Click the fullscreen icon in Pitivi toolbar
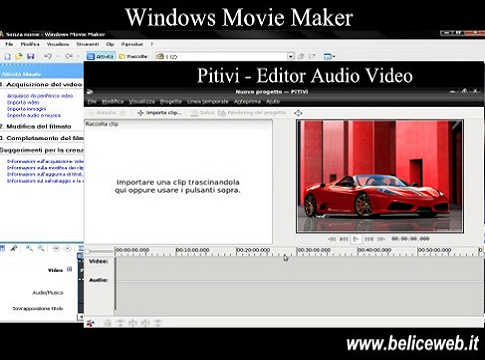The width and height of the screenshot is (485, 360). (298, 113)
